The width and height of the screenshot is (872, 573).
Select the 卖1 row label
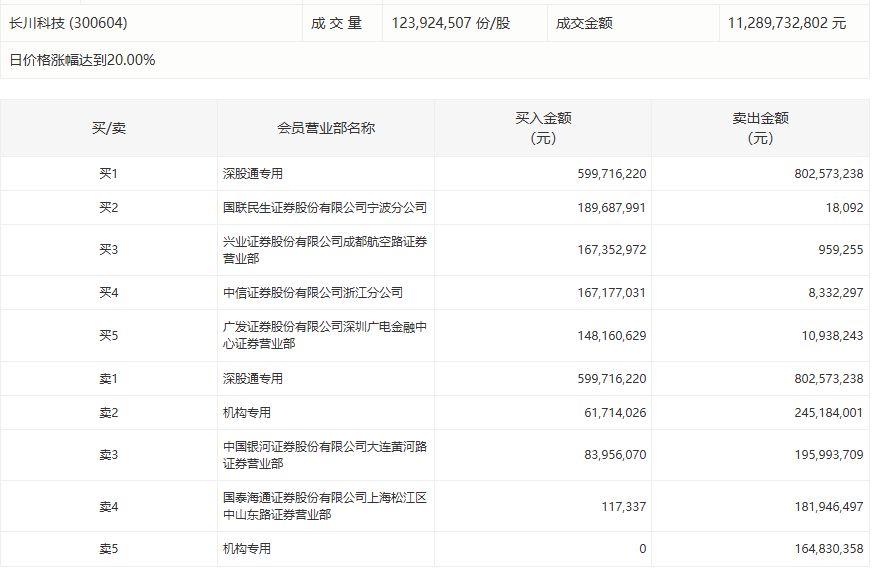pos(109,379)
